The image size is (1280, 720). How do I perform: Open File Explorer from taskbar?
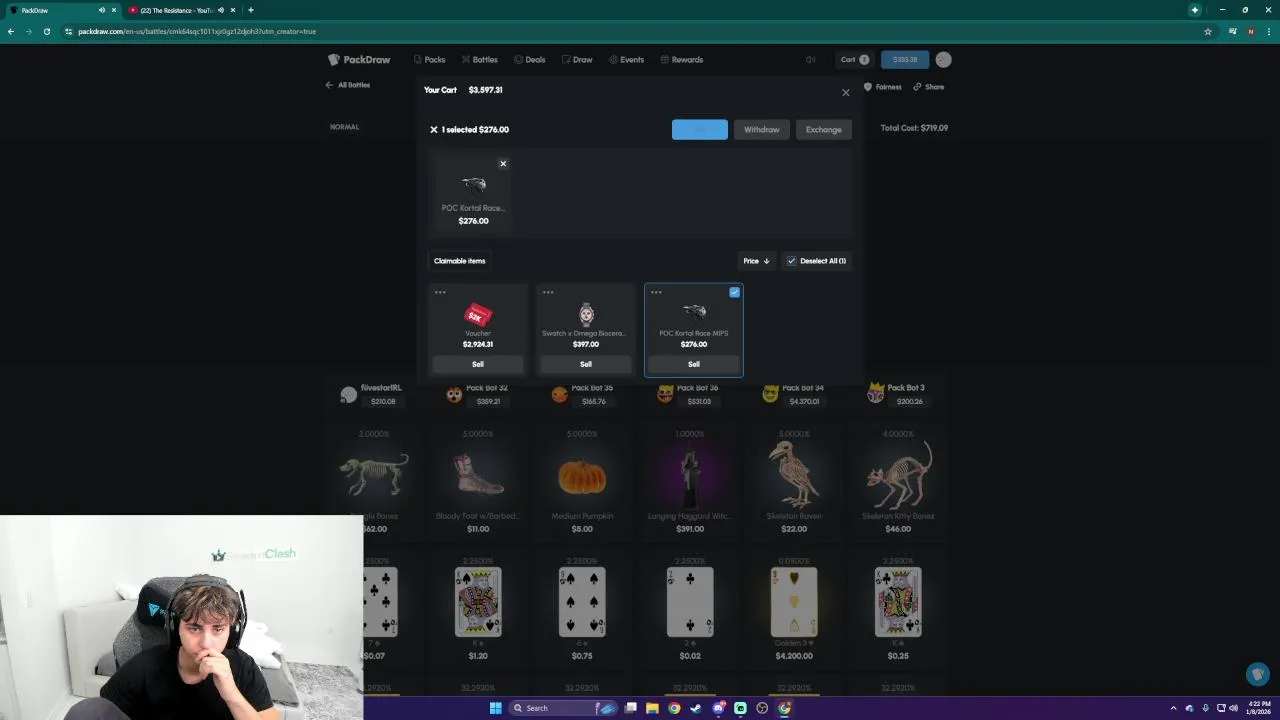652,708
